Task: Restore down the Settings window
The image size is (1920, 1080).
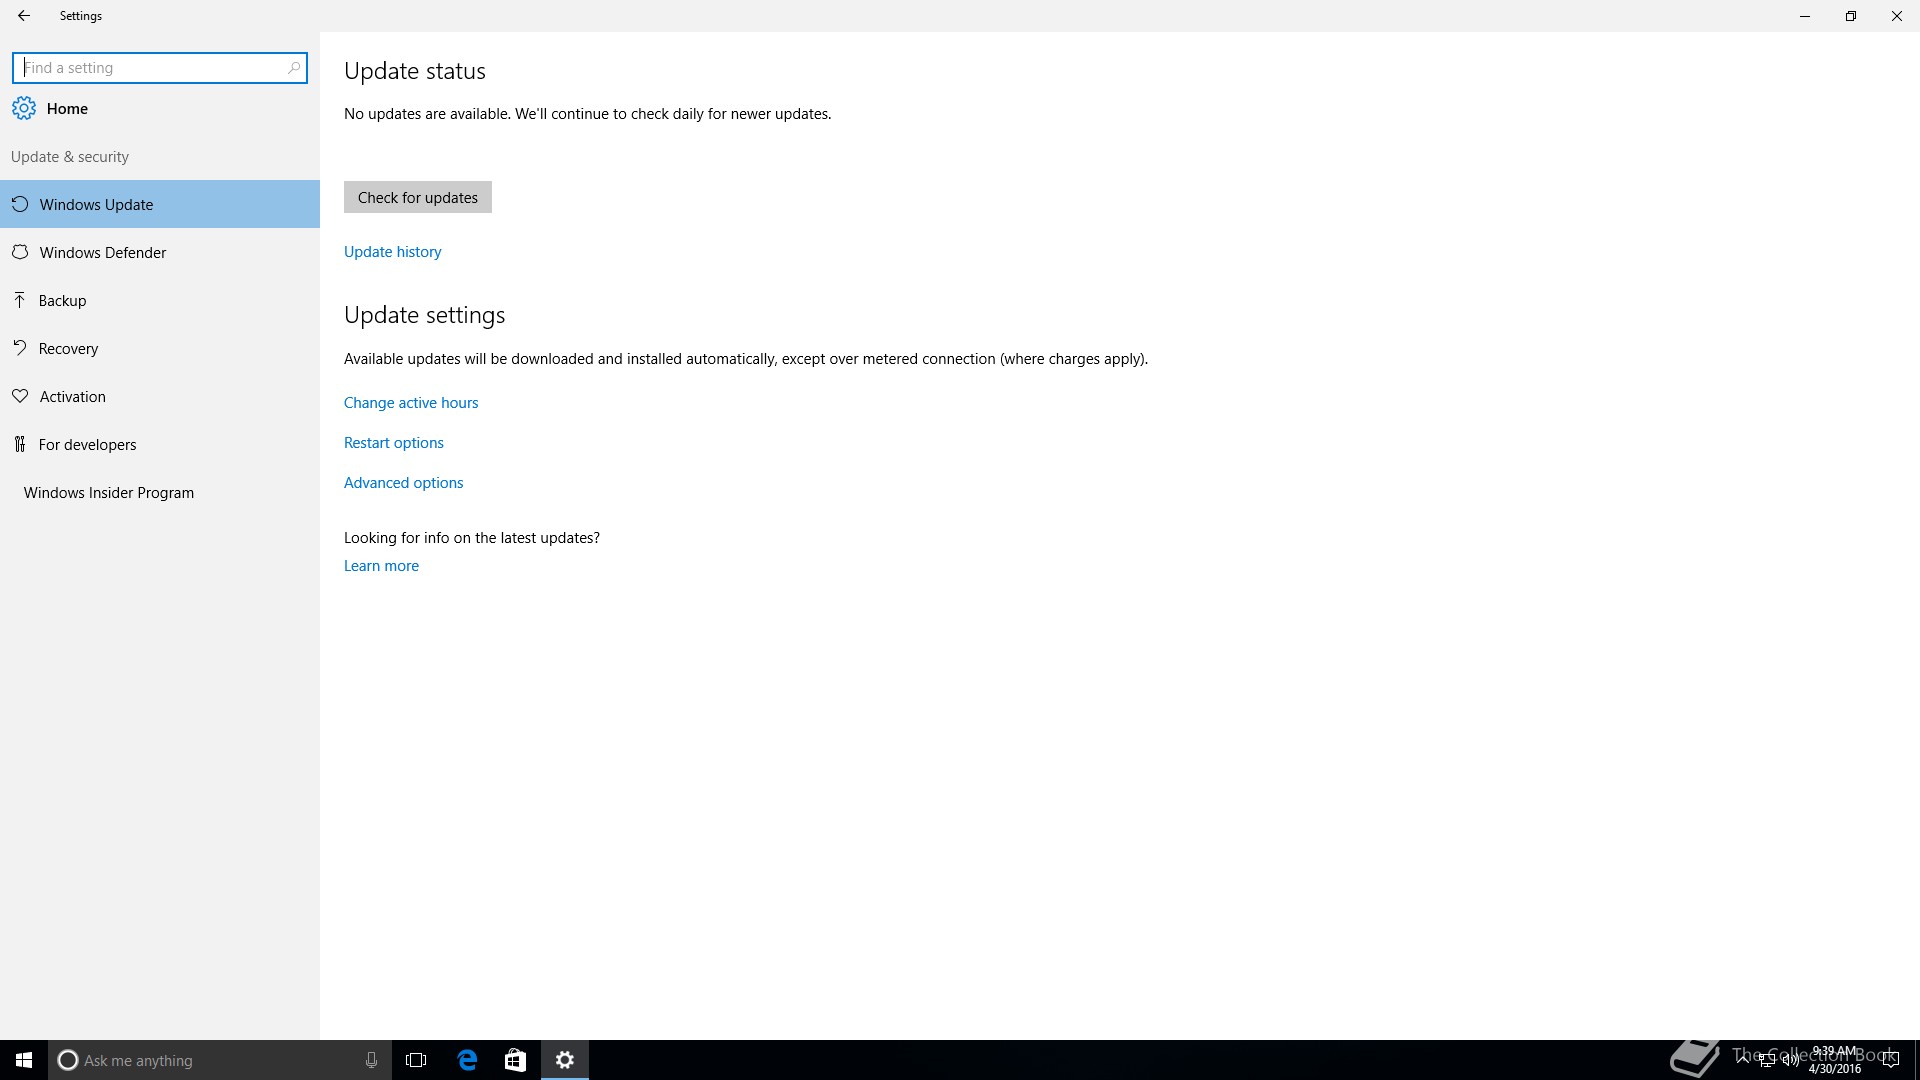Action: 1851,16
